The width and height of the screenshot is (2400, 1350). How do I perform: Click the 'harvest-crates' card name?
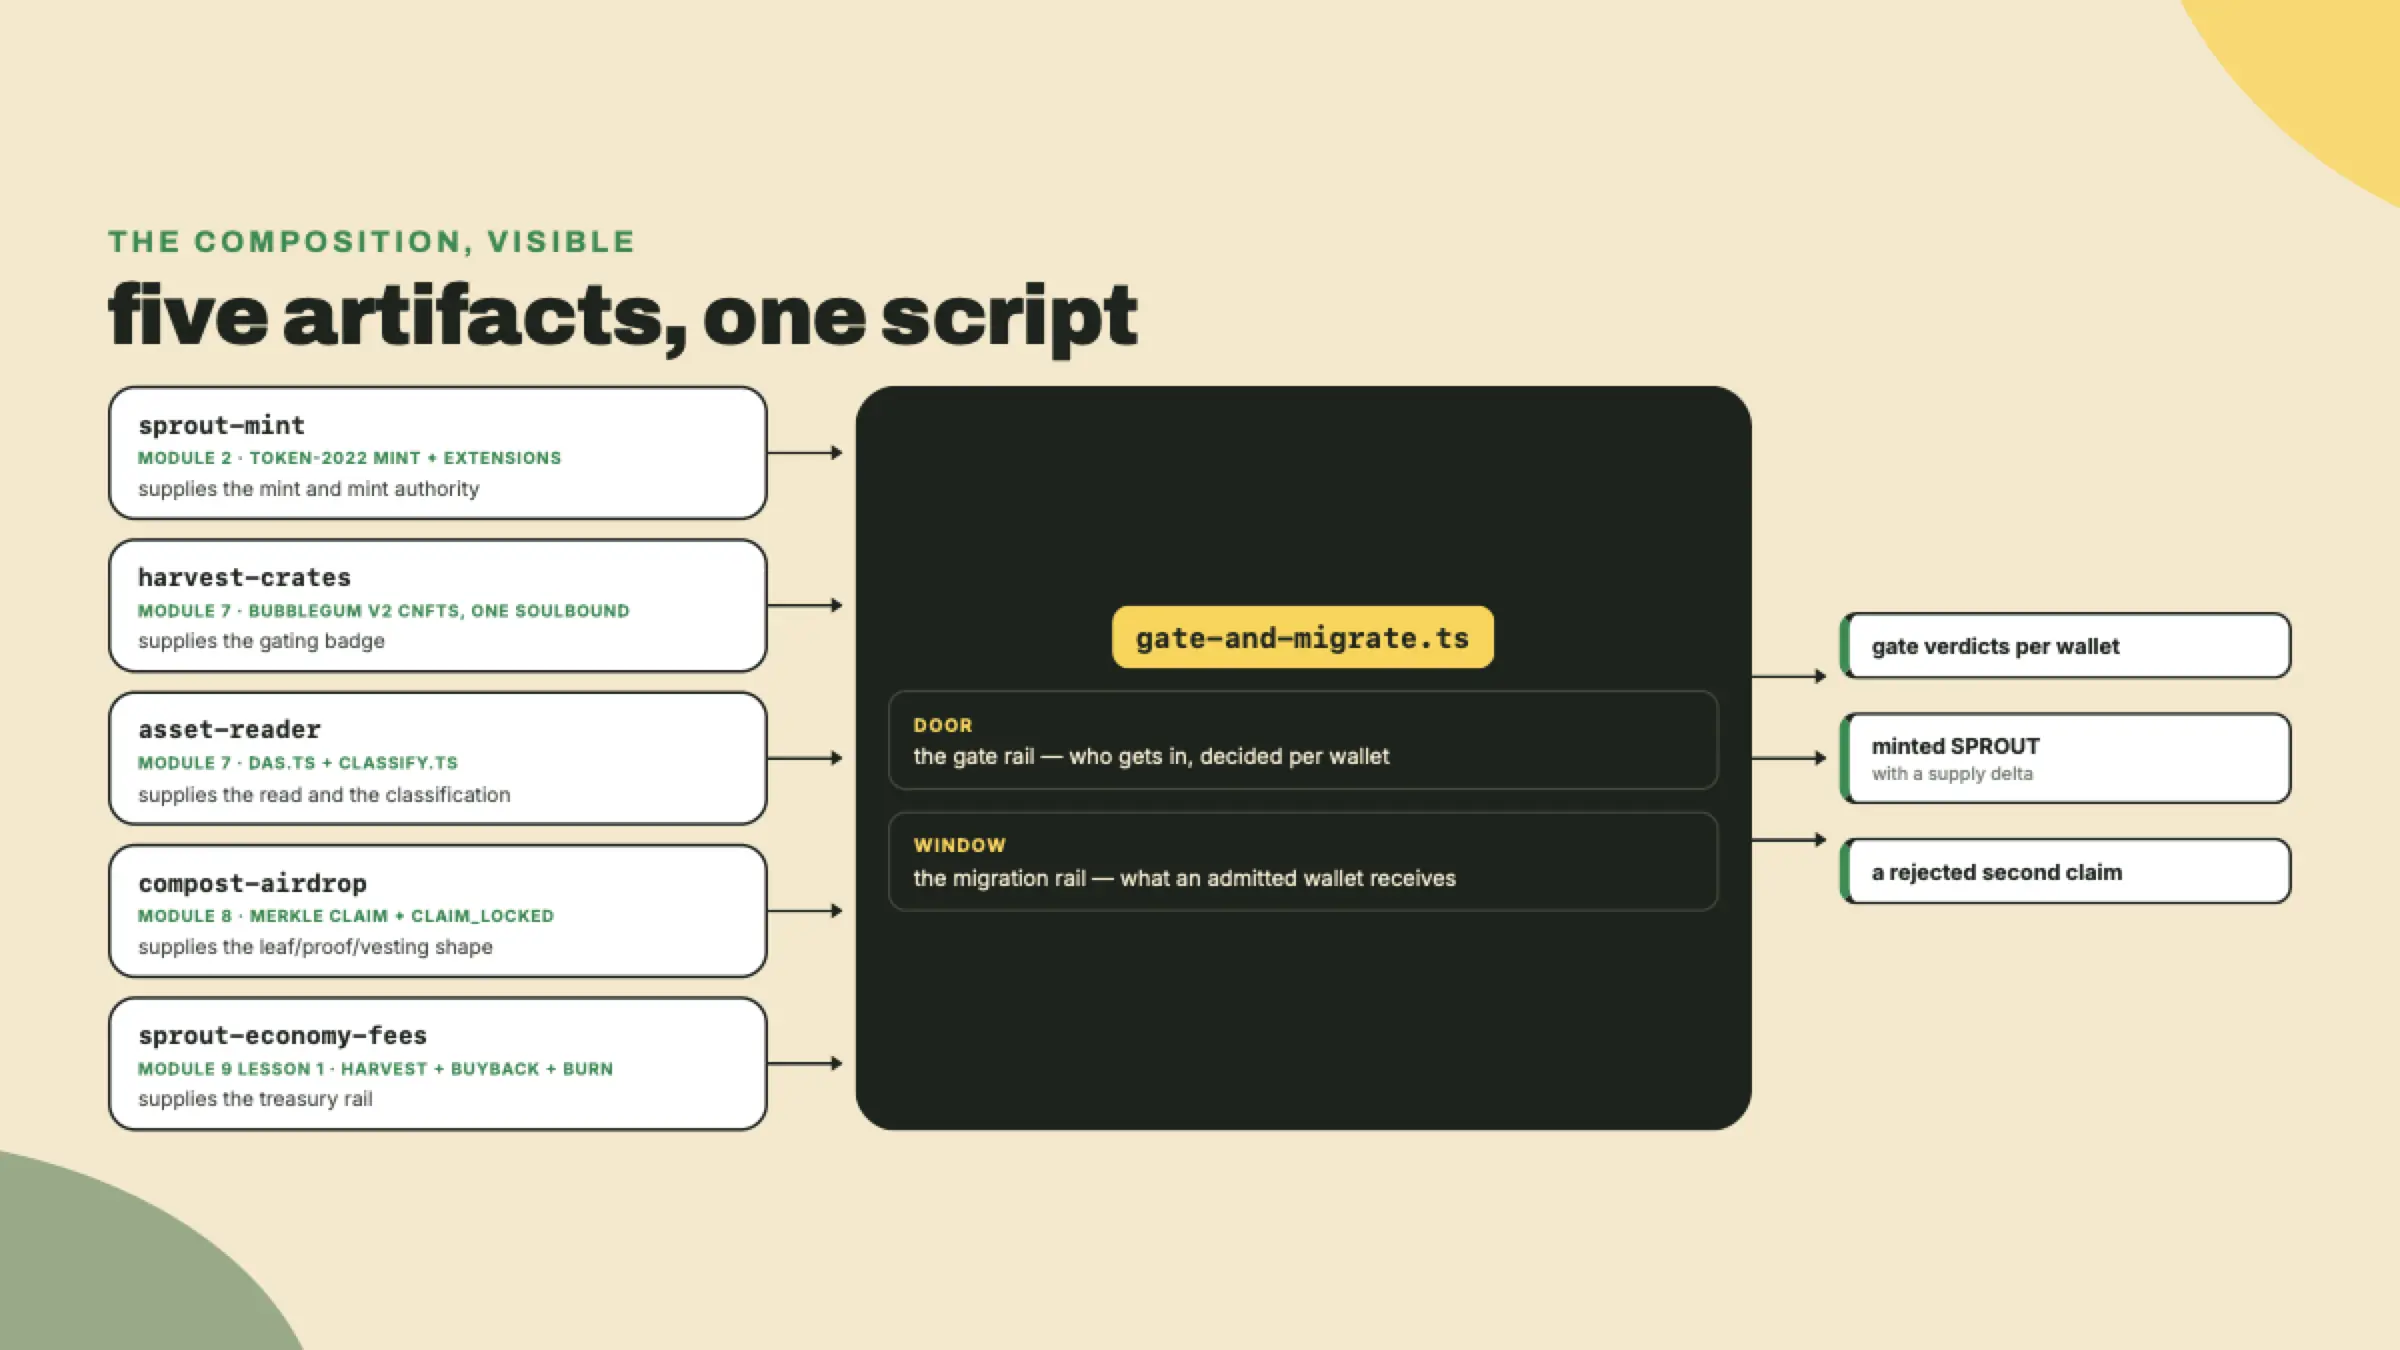click(x=244, y=577)
